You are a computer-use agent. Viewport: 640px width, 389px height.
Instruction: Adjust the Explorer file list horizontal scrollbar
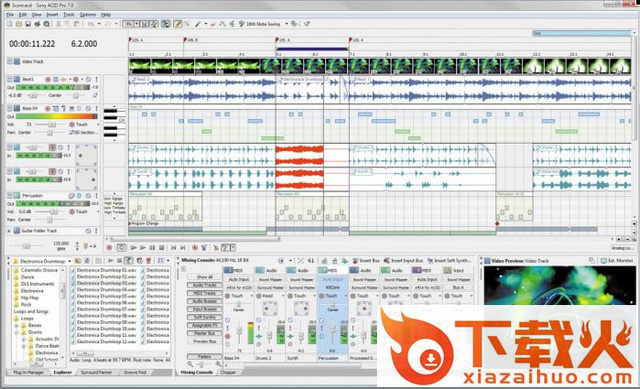coord(85,353)
